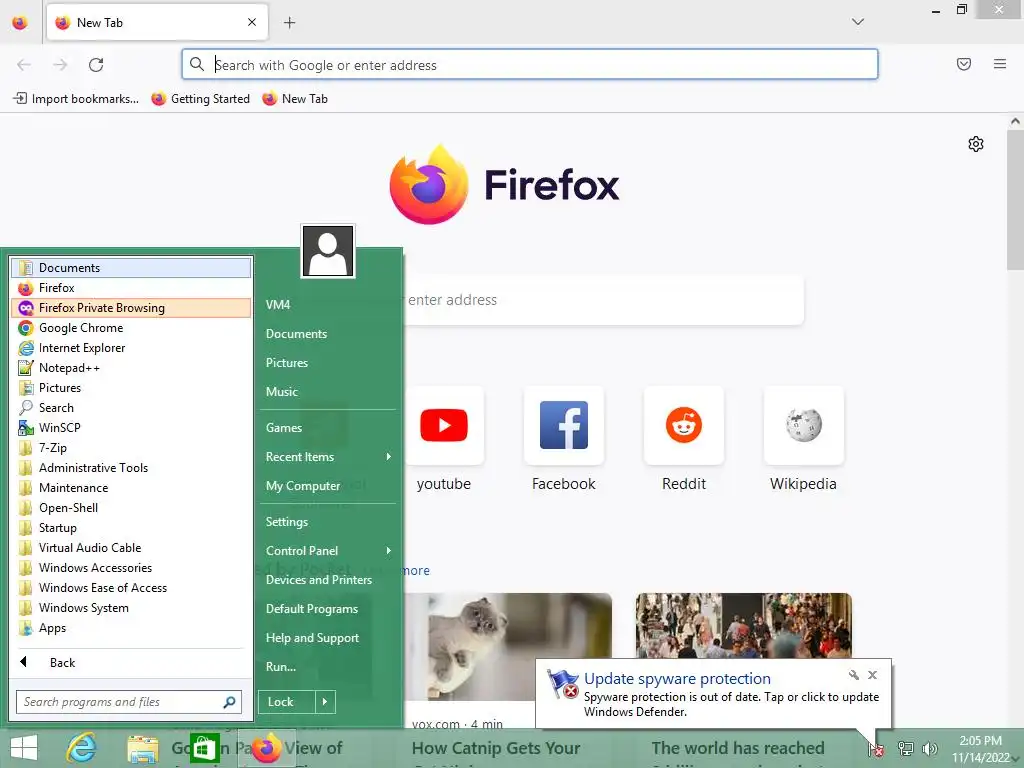Open the Startup folder
Image resolution: width=1024 pixels, height=768 pixels.
pyautogui.click(x=131, y=528)
